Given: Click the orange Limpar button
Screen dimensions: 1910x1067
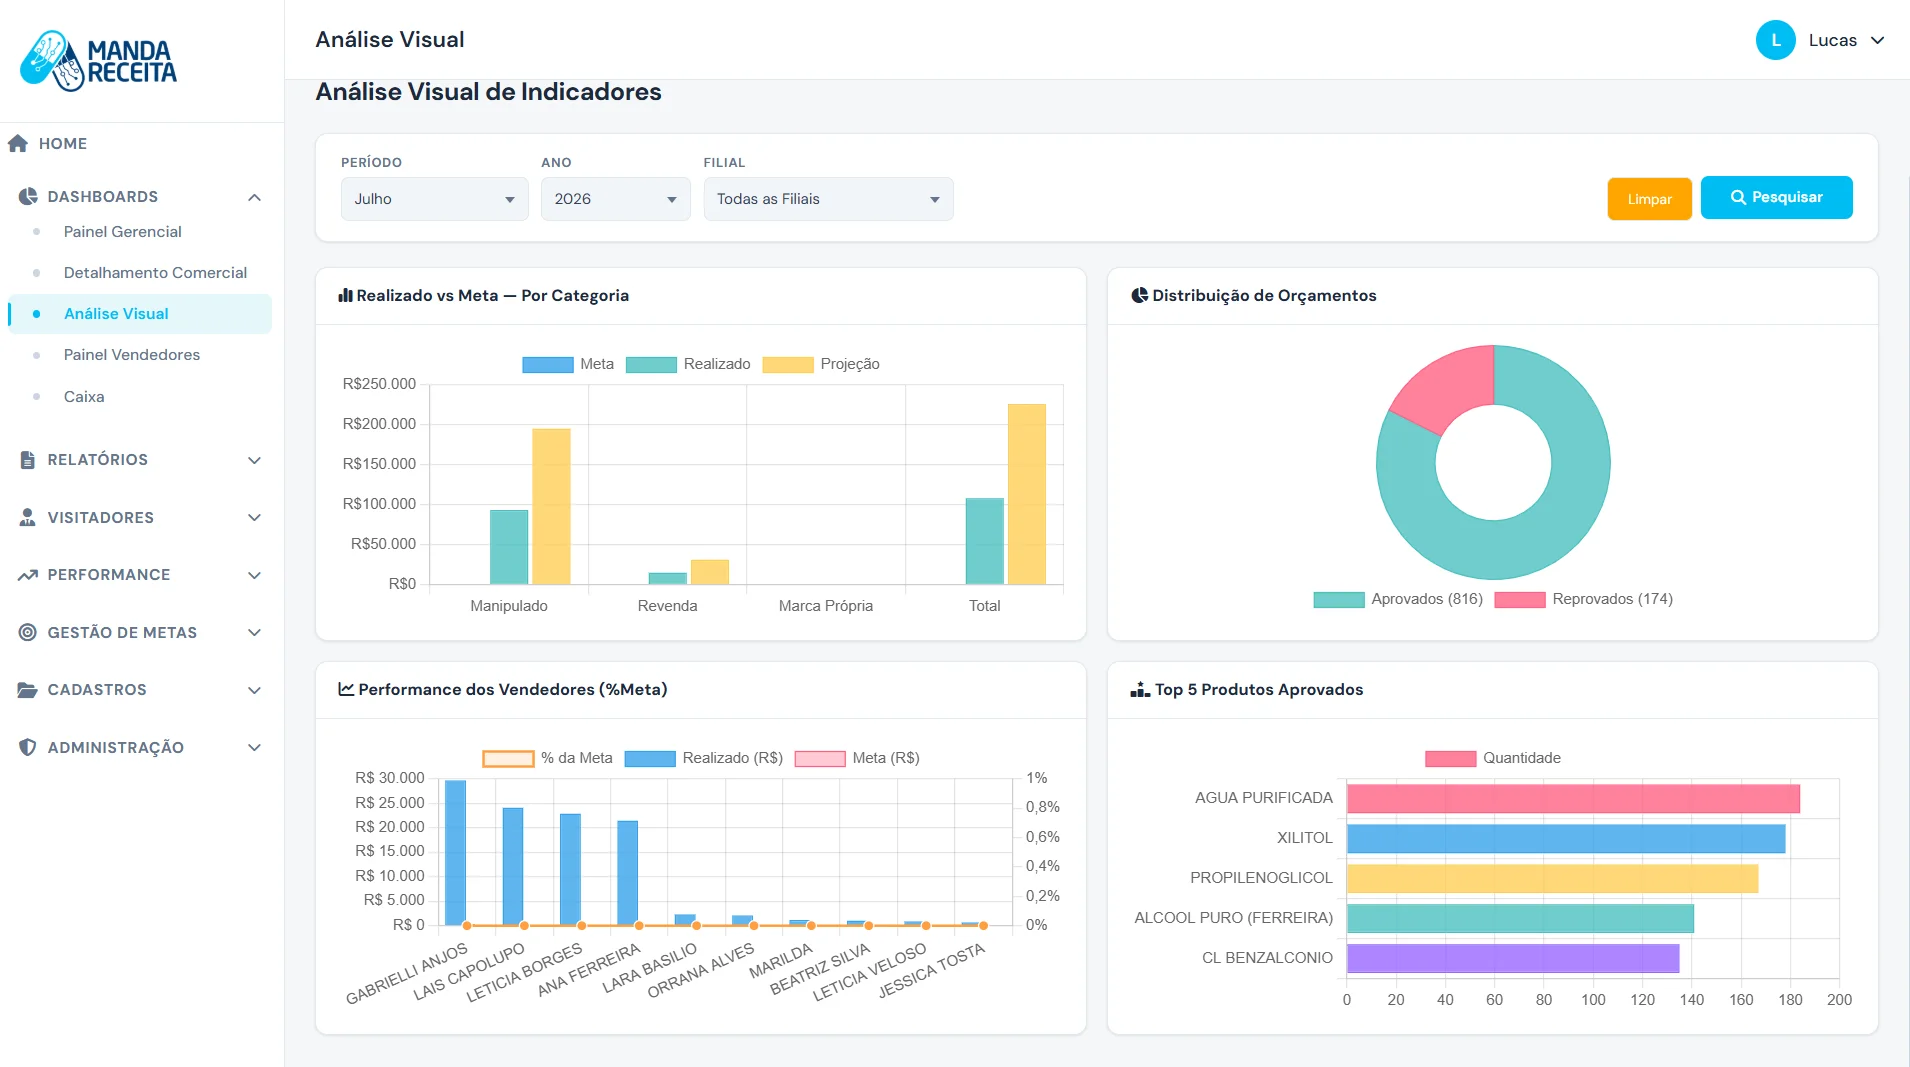Looking at the screenshot, I should tap(1649, 199).
